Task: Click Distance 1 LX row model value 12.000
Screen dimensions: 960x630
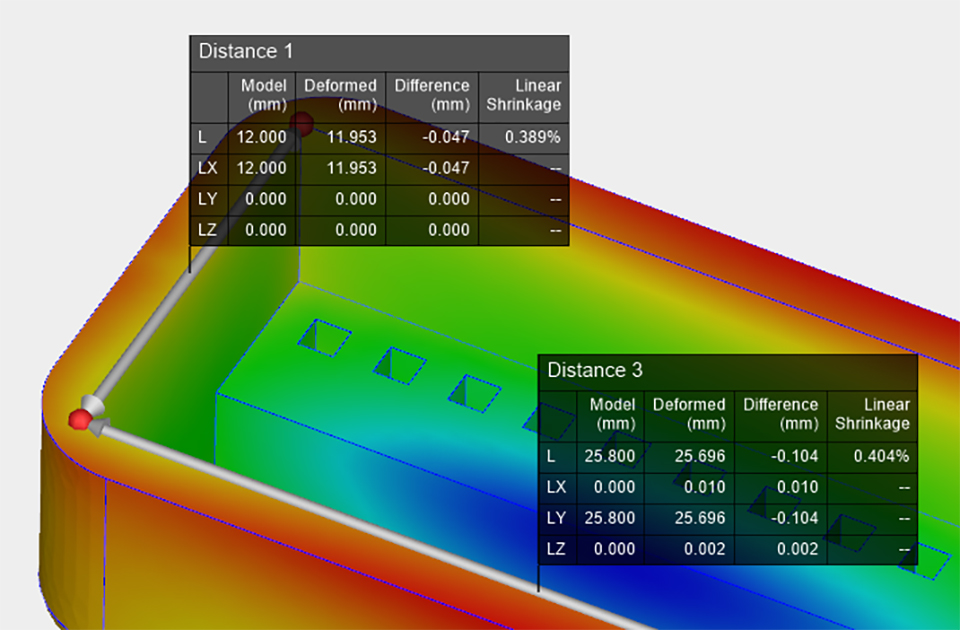Action: pyautogui.click(x=261, y=168)
